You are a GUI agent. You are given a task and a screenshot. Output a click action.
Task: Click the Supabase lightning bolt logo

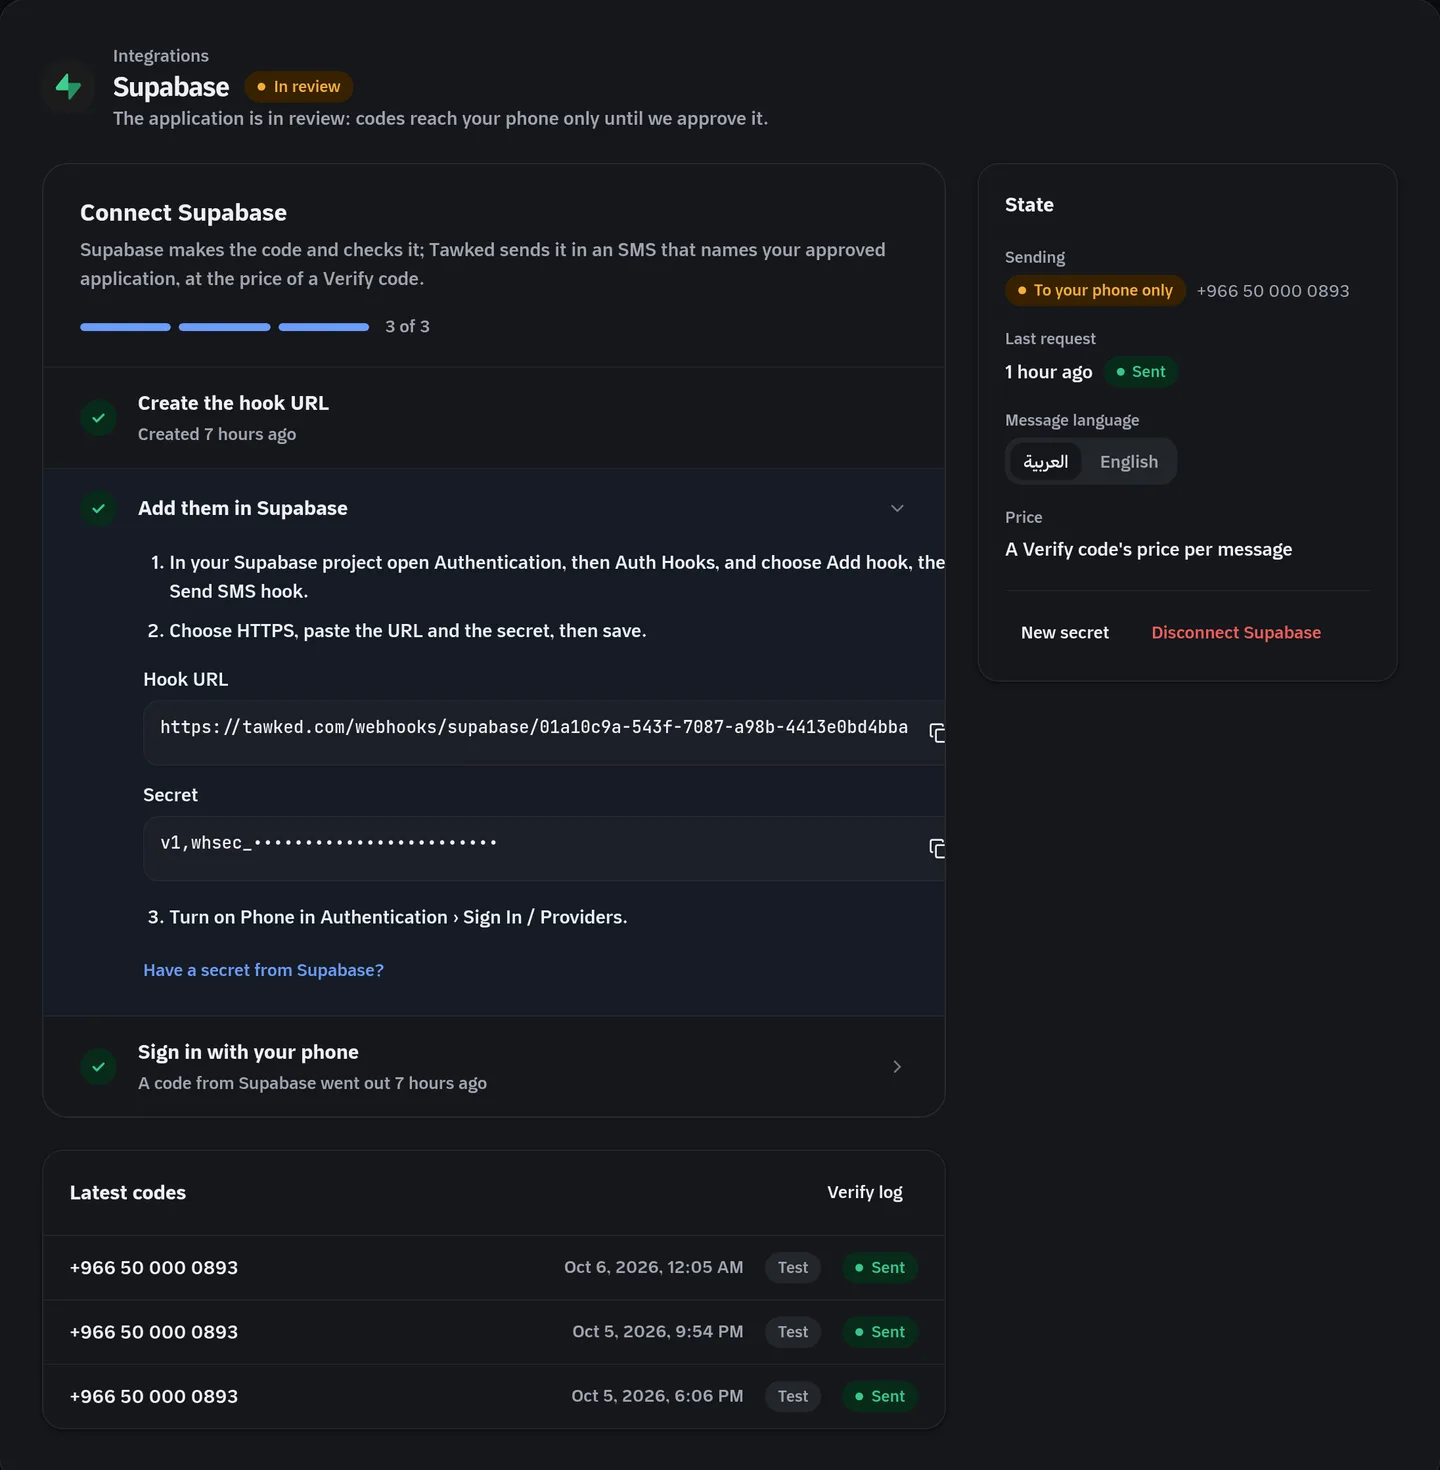pyautogui.click(x=68, y=87)
